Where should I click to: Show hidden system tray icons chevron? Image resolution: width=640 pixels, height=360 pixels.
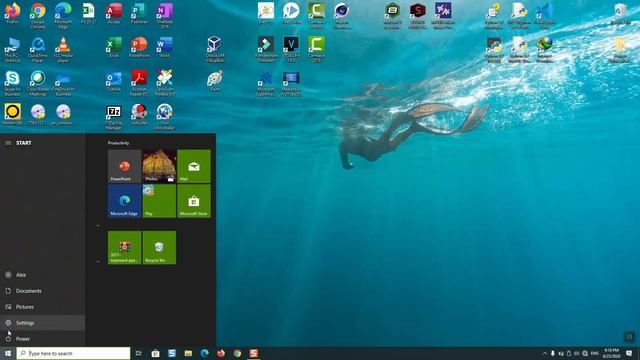click(544, 353)
